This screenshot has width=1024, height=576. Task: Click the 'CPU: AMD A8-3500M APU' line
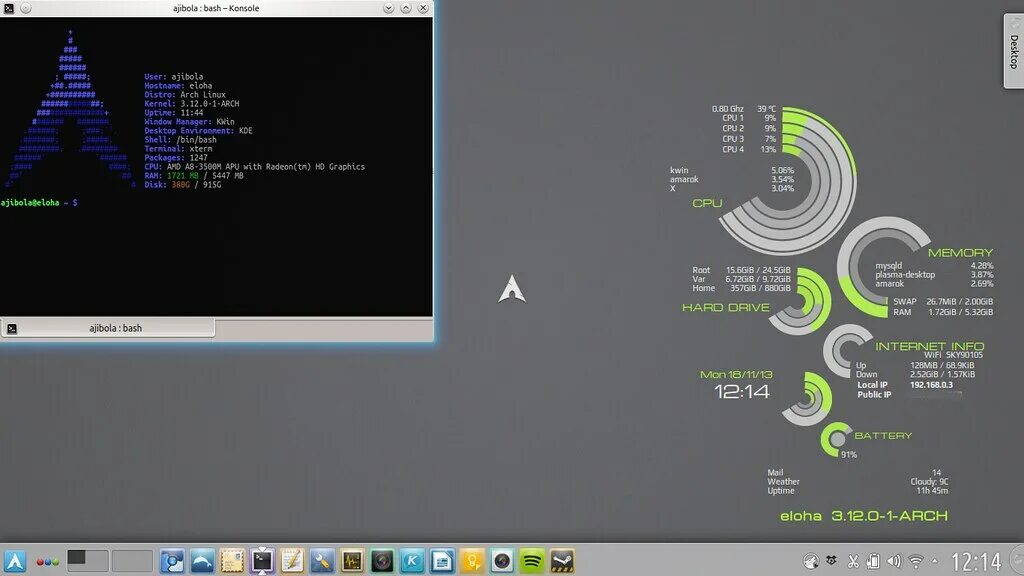[255, 167]
